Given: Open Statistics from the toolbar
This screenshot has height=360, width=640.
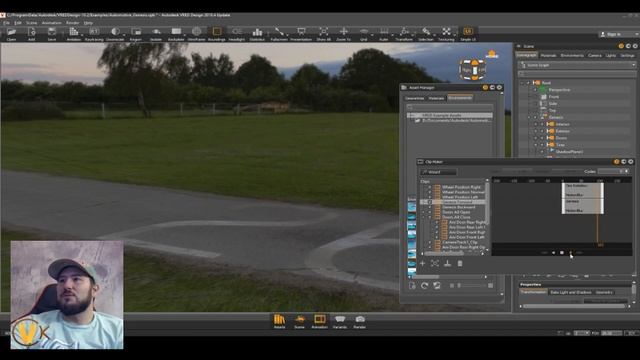Looking at the screenshot, I should coord(257,32).
